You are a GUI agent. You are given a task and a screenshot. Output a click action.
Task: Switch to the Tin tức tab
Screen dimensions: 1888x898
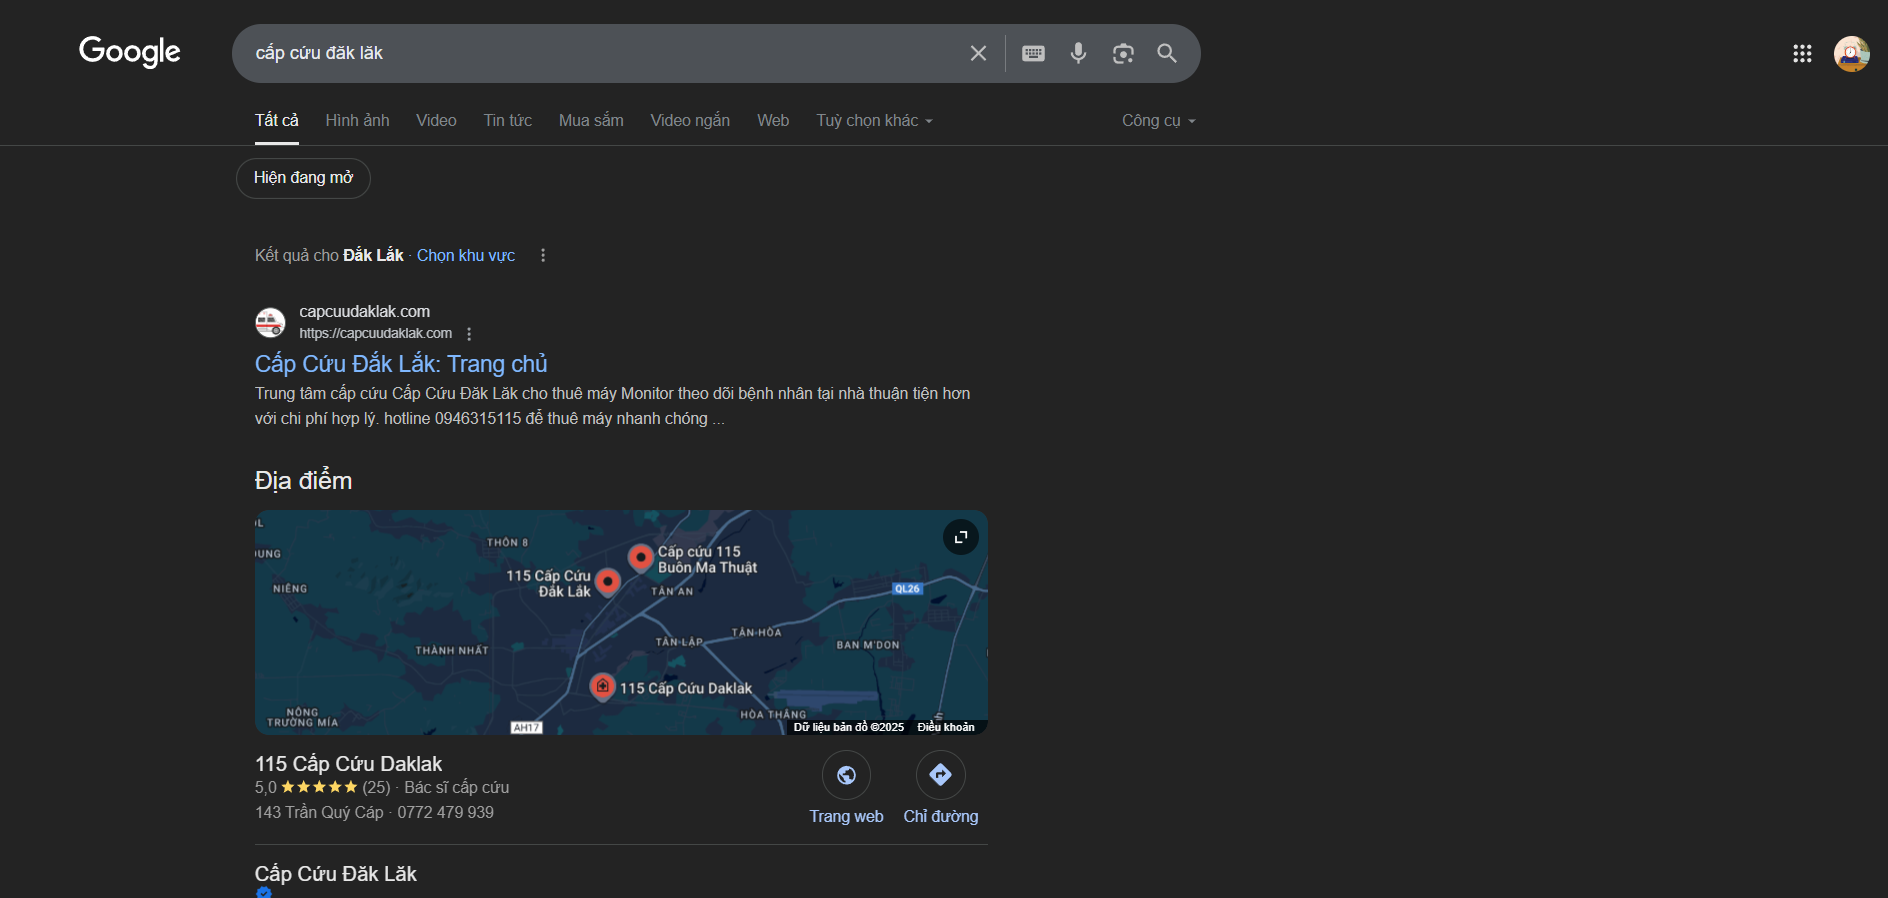pyautogui.click(x=508, y=120)
